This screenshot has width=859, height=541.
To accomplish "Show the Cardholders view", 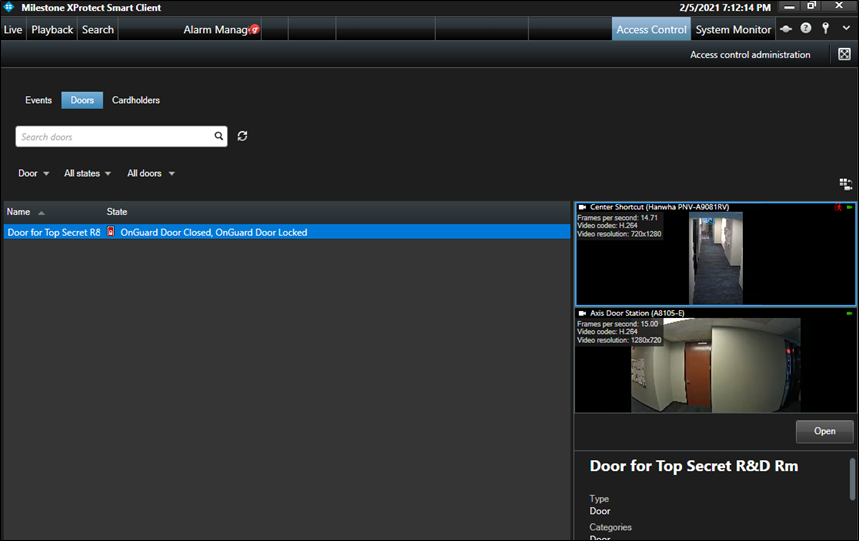I will [x=136, y=100].
